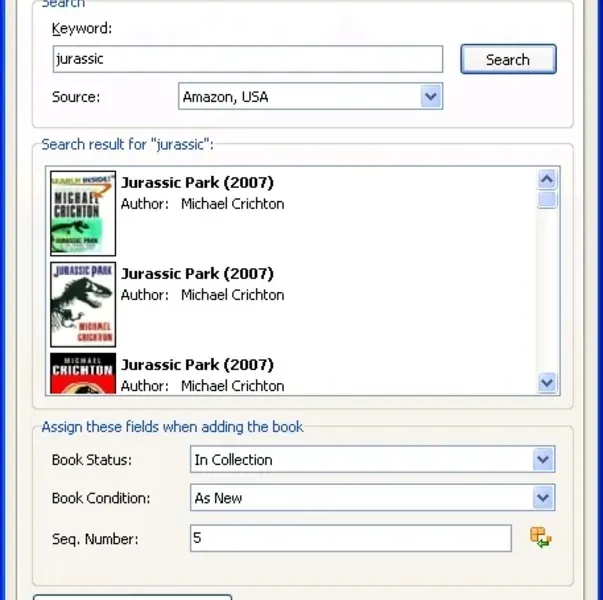The width and height of the screenshot is (603, 600).
Task: Select the first Jurassic Park cover thumbnail
Action: tap(83, 213)
